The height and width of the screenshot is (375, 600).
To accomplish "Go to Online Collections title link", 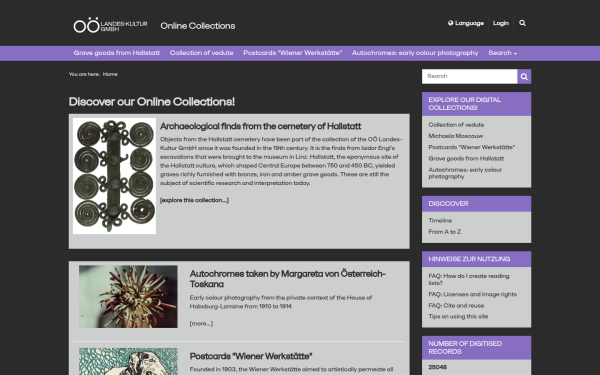I will click(198, 26).
